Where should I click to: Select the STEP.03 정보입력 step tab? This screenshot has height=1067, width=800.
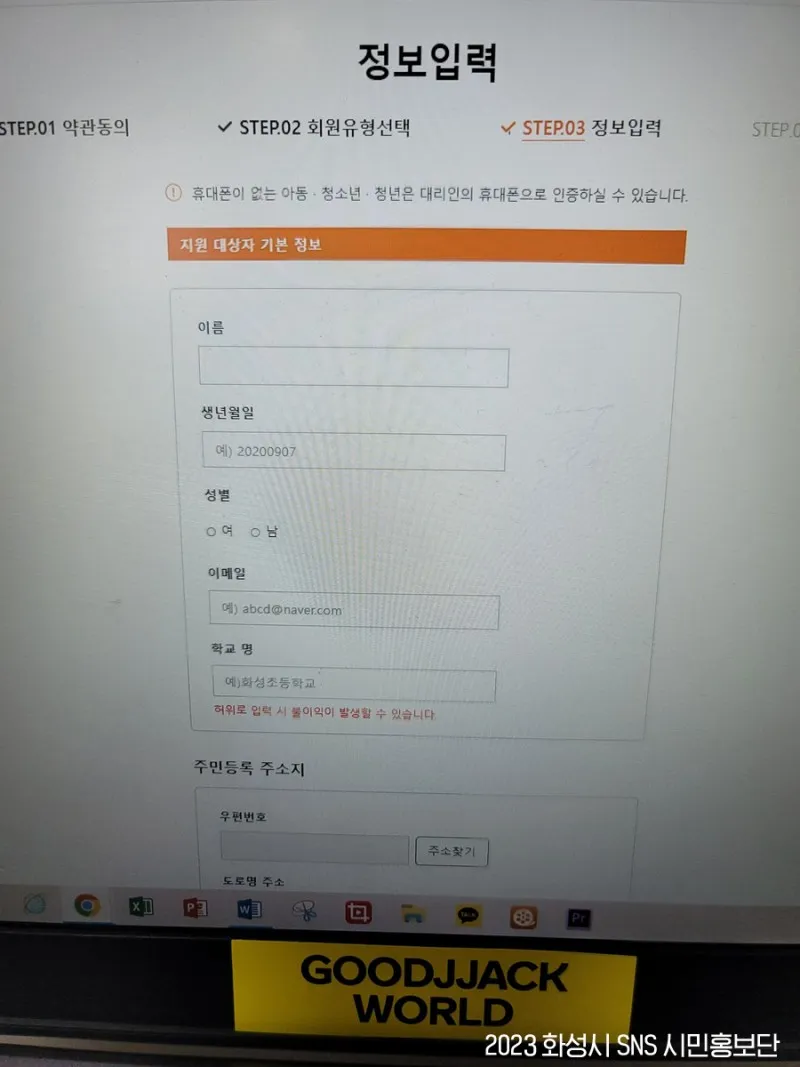(x=581, y=128)
